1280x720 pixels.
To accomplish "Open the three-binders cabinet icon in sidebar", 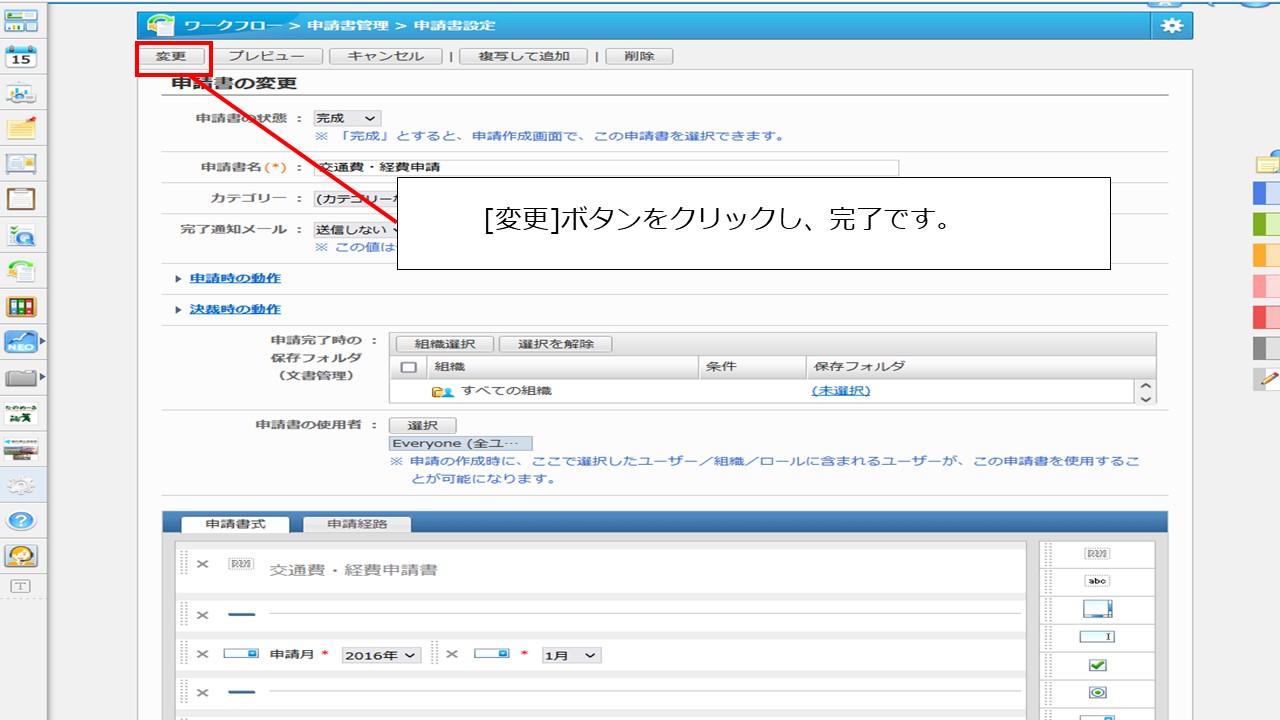I will tap(21, 307).
